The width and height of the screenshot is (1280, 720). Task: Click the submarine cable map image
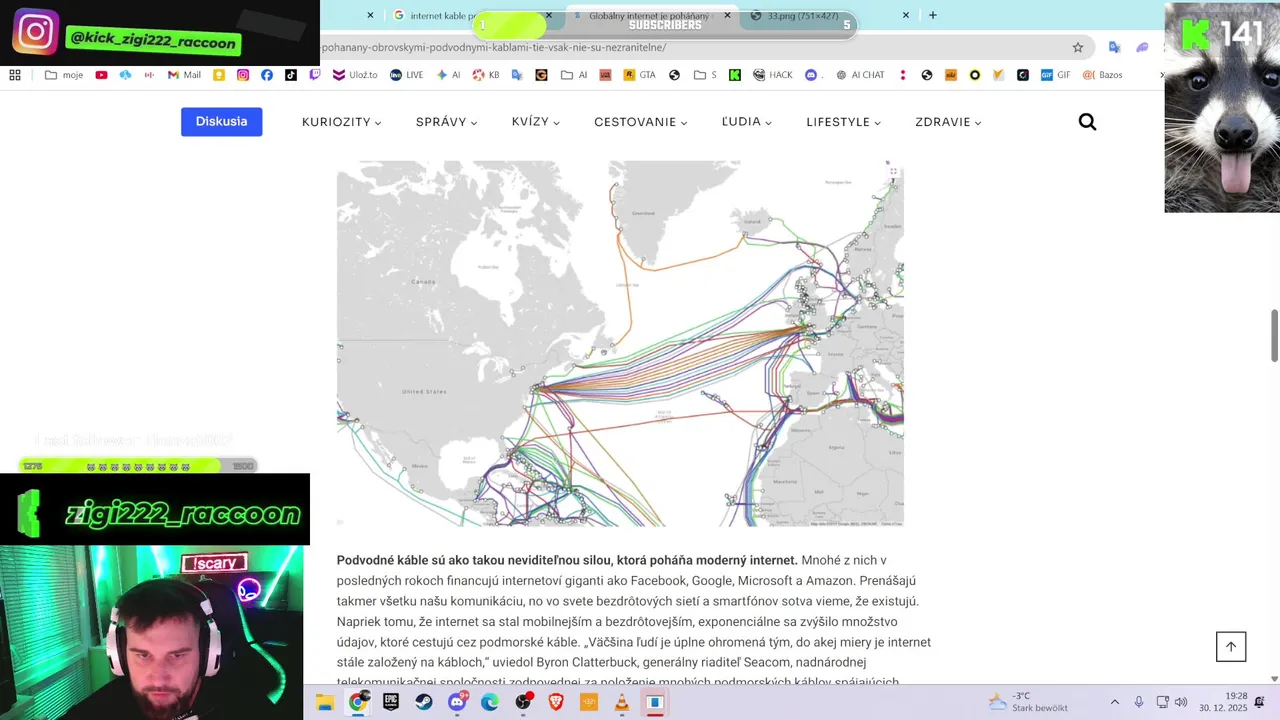620,344
